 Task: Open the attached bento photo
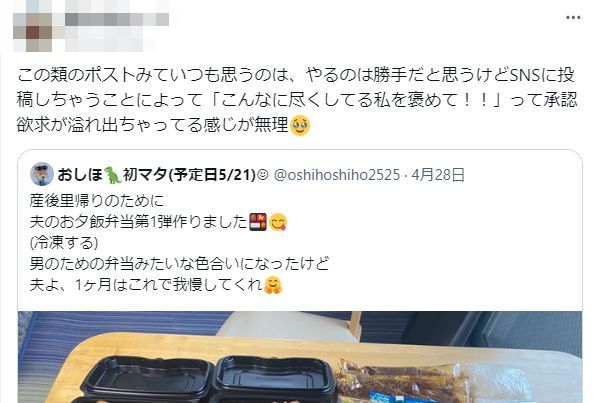pos(300,357)
